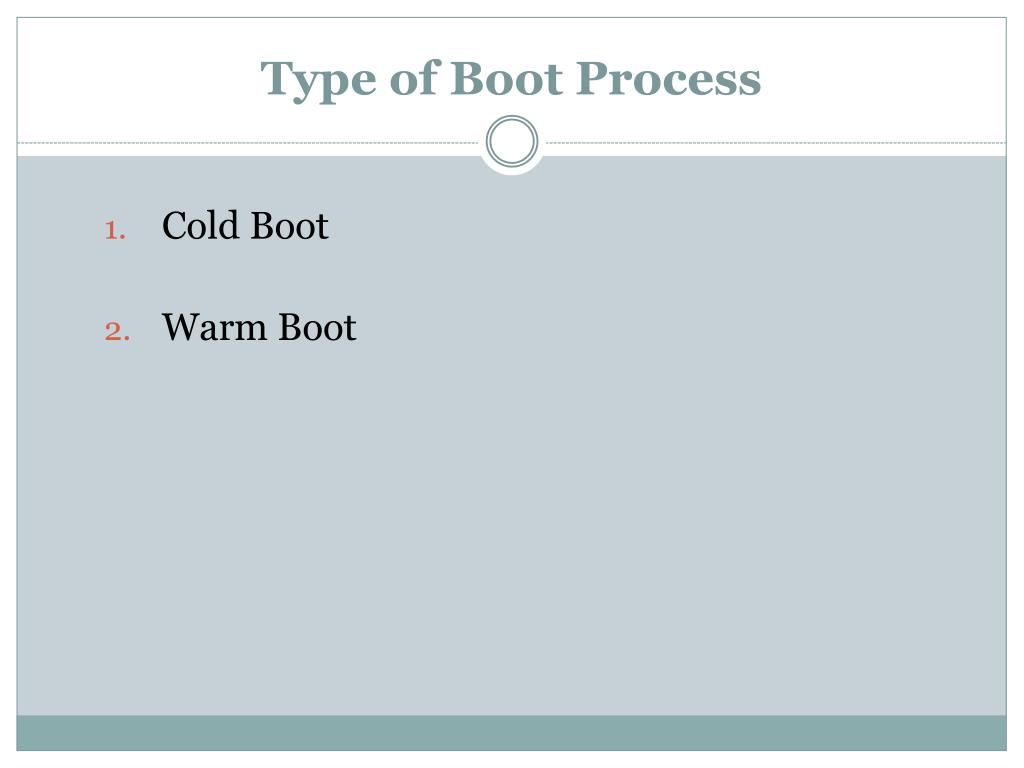Click the circle ornament below the title

(x=512, y=141)
